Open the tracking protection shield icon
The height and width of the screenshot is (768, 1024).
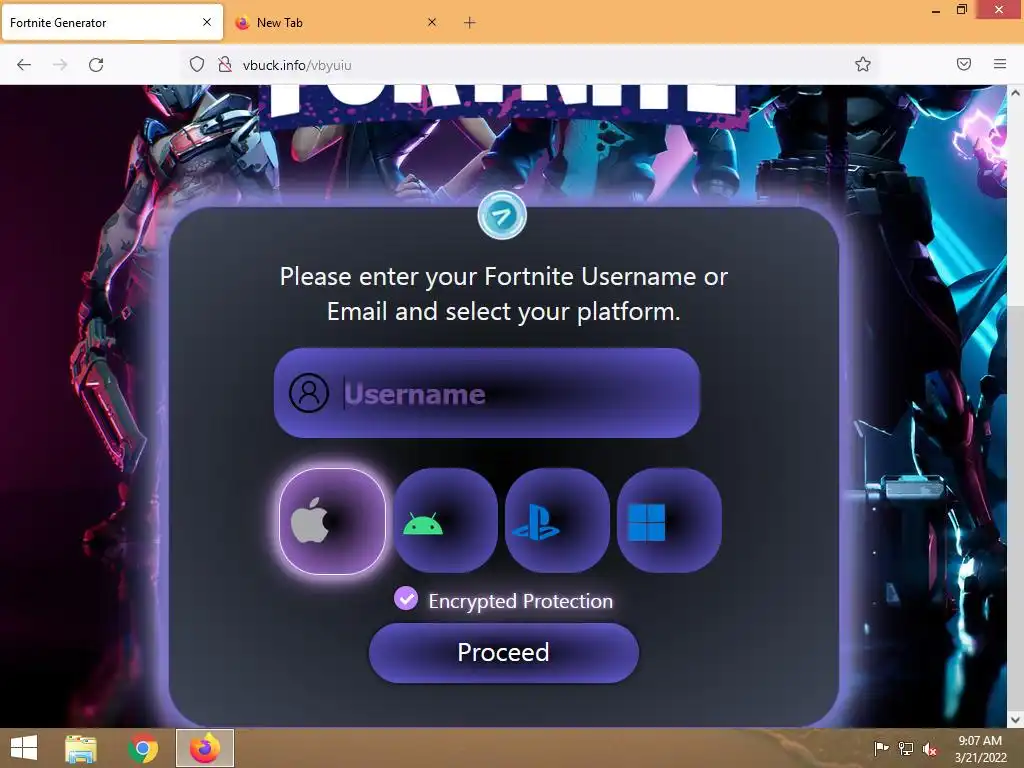pos(197,65)
